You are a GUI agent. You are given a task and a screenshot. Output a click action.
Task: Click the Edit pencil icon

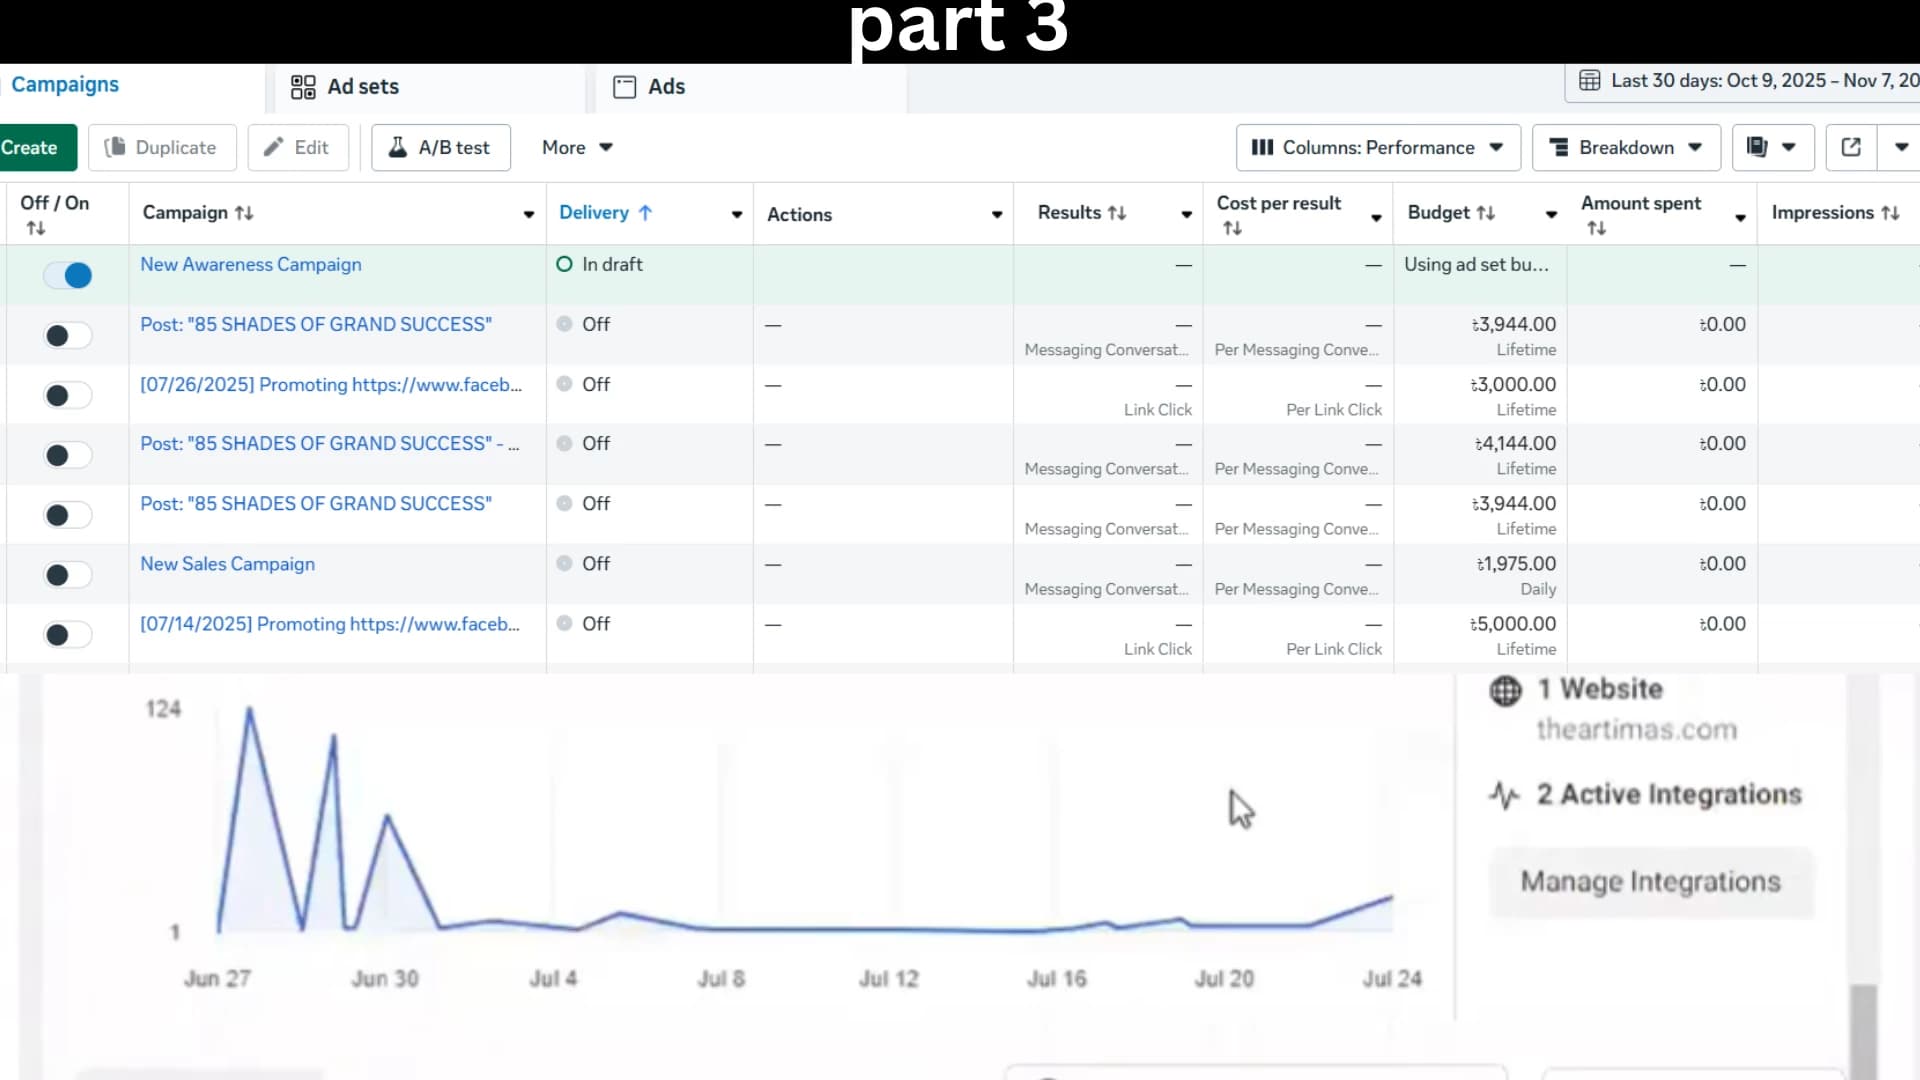(x=273, y=147)
